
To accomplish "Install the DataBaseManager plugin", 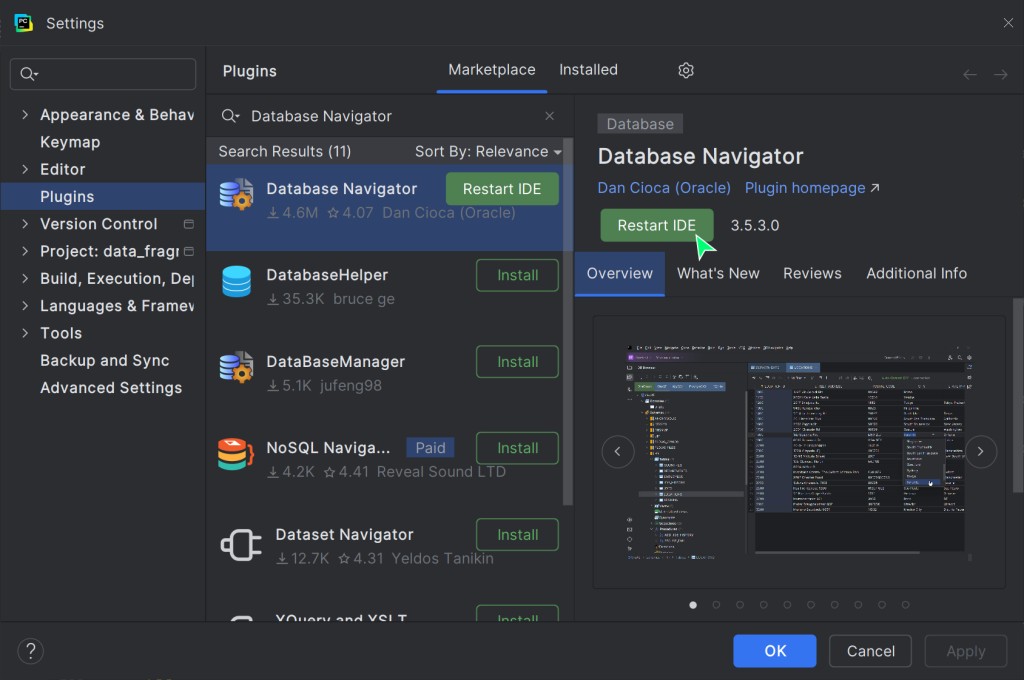I will coord(517,362).
